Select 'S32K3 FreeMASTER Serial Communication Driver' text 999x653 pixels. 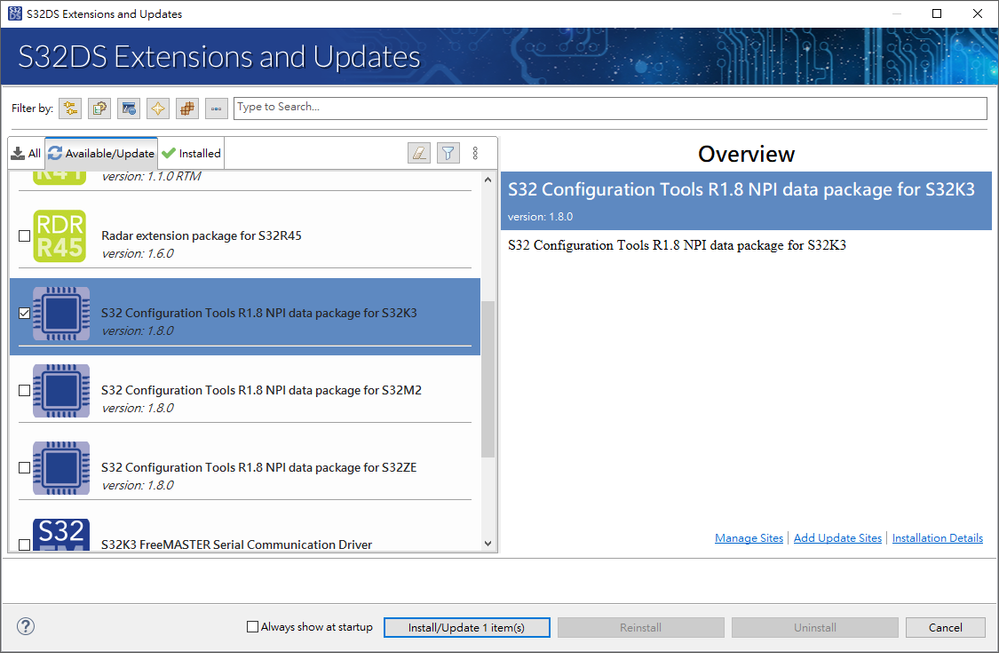click(x=236, y=545)
